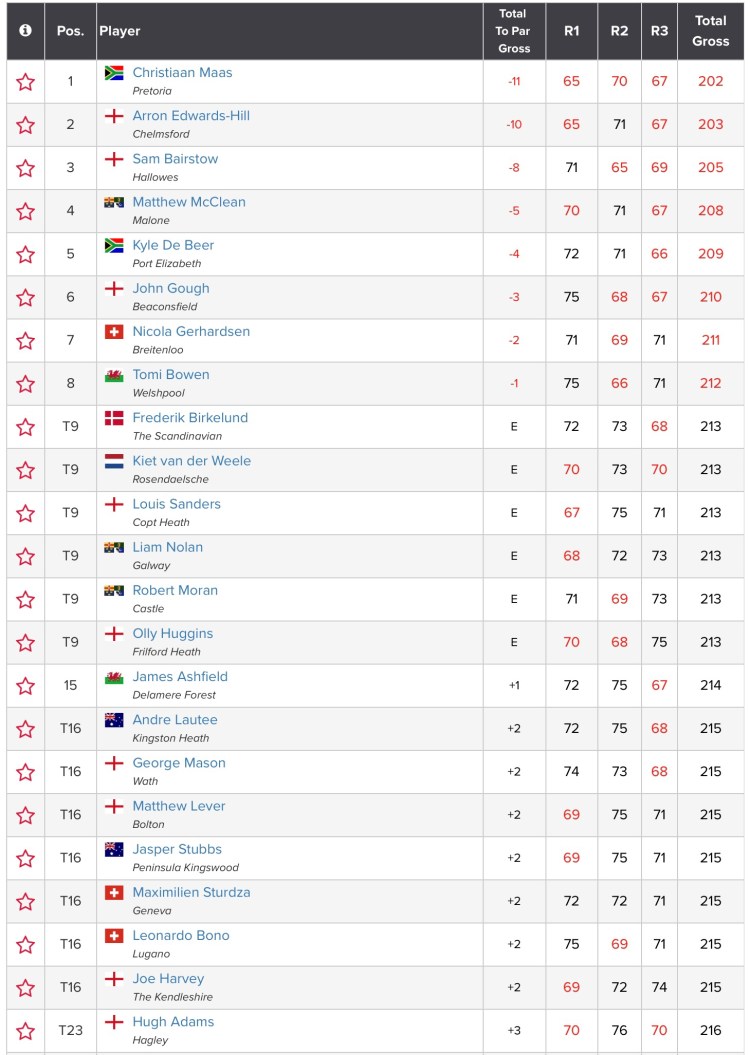Click the star icon beside Kyle De Beer
The width and height of the screenshot is (750, 1055).
[x=25, y=254]
